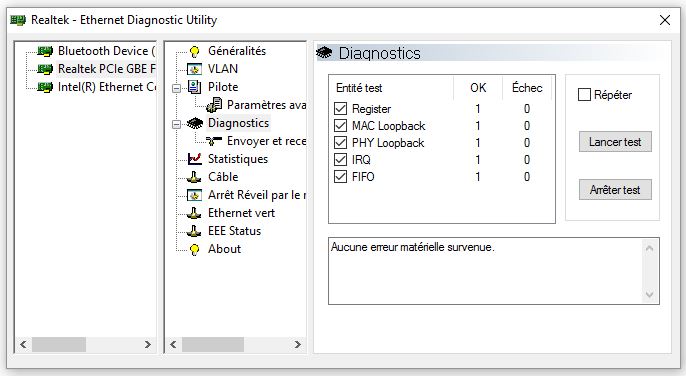Click the Statistiques chart icon
686x376 pixels.
194,159
